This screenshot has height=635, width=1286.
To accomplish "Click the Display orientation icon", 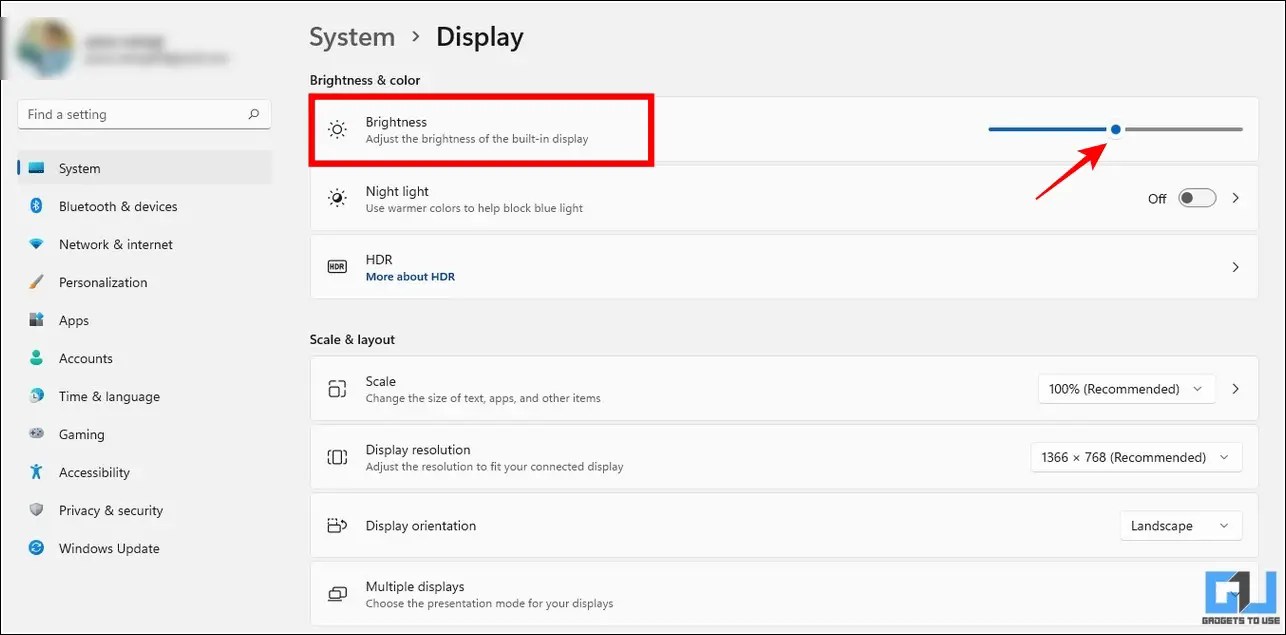I will click(x=337, y=525).
